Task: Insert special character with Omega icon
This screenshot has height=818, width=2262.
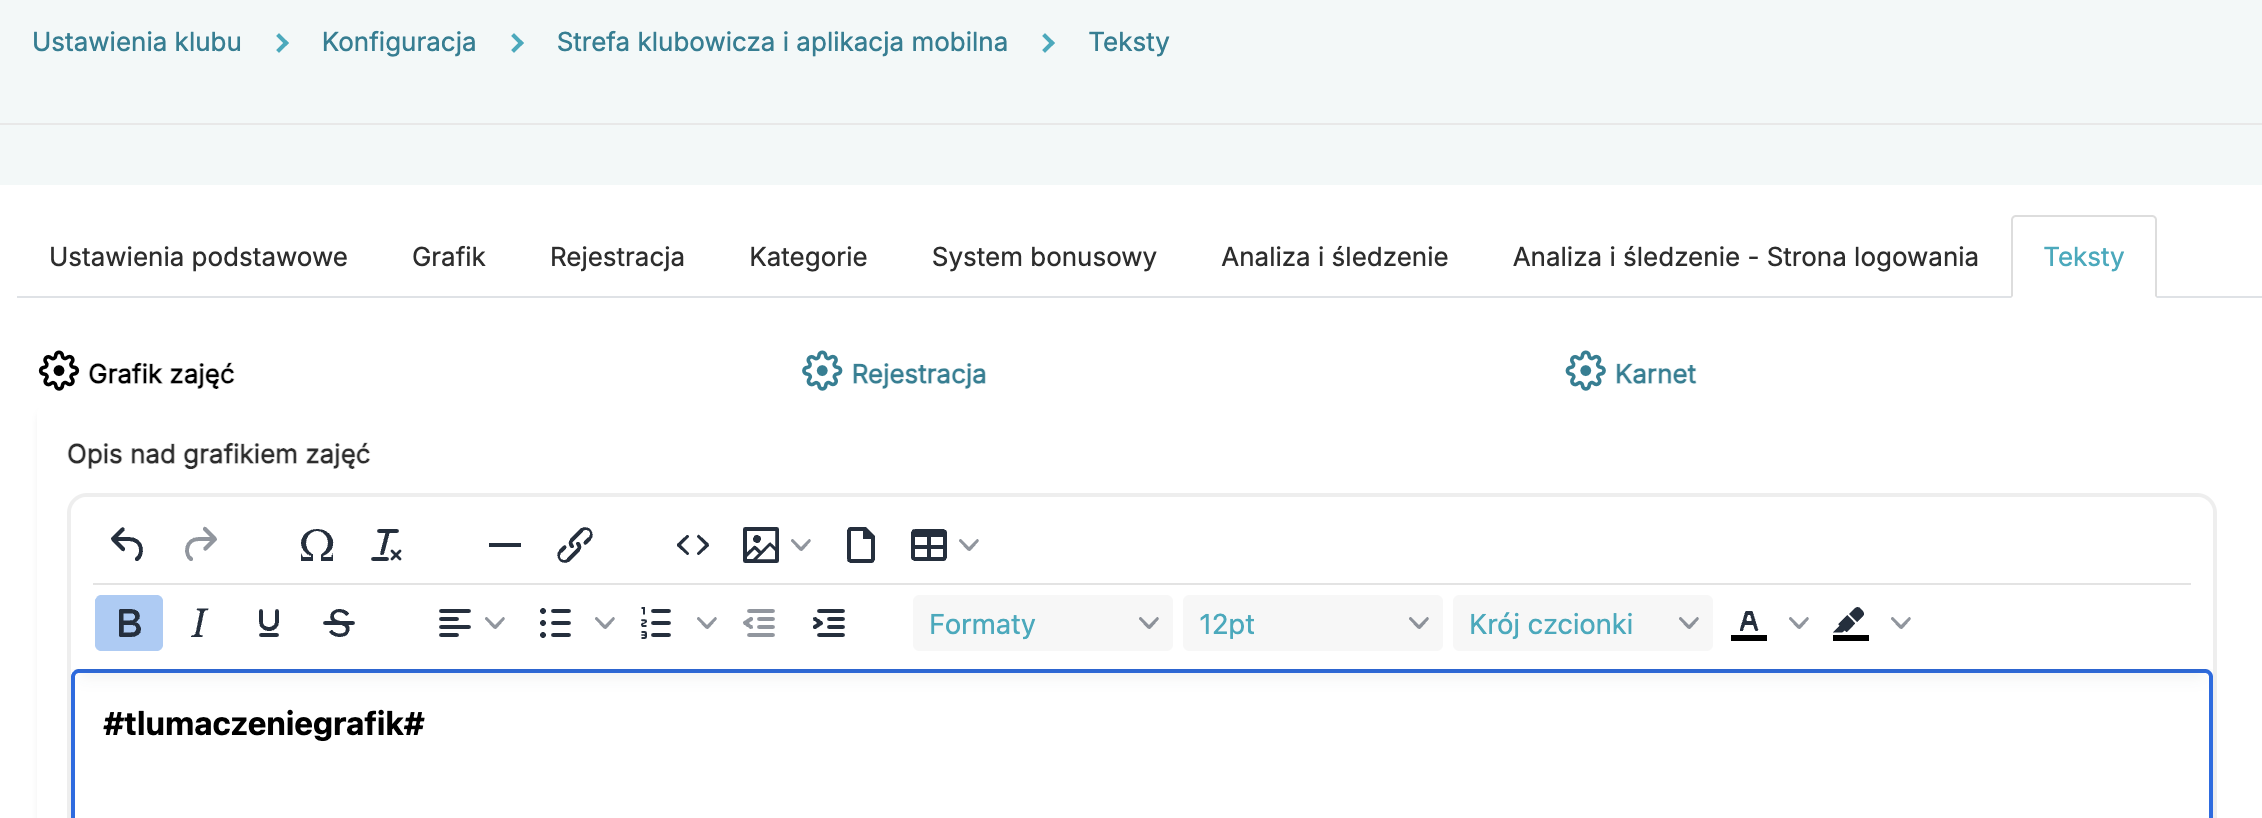Action: coord(317,545)
